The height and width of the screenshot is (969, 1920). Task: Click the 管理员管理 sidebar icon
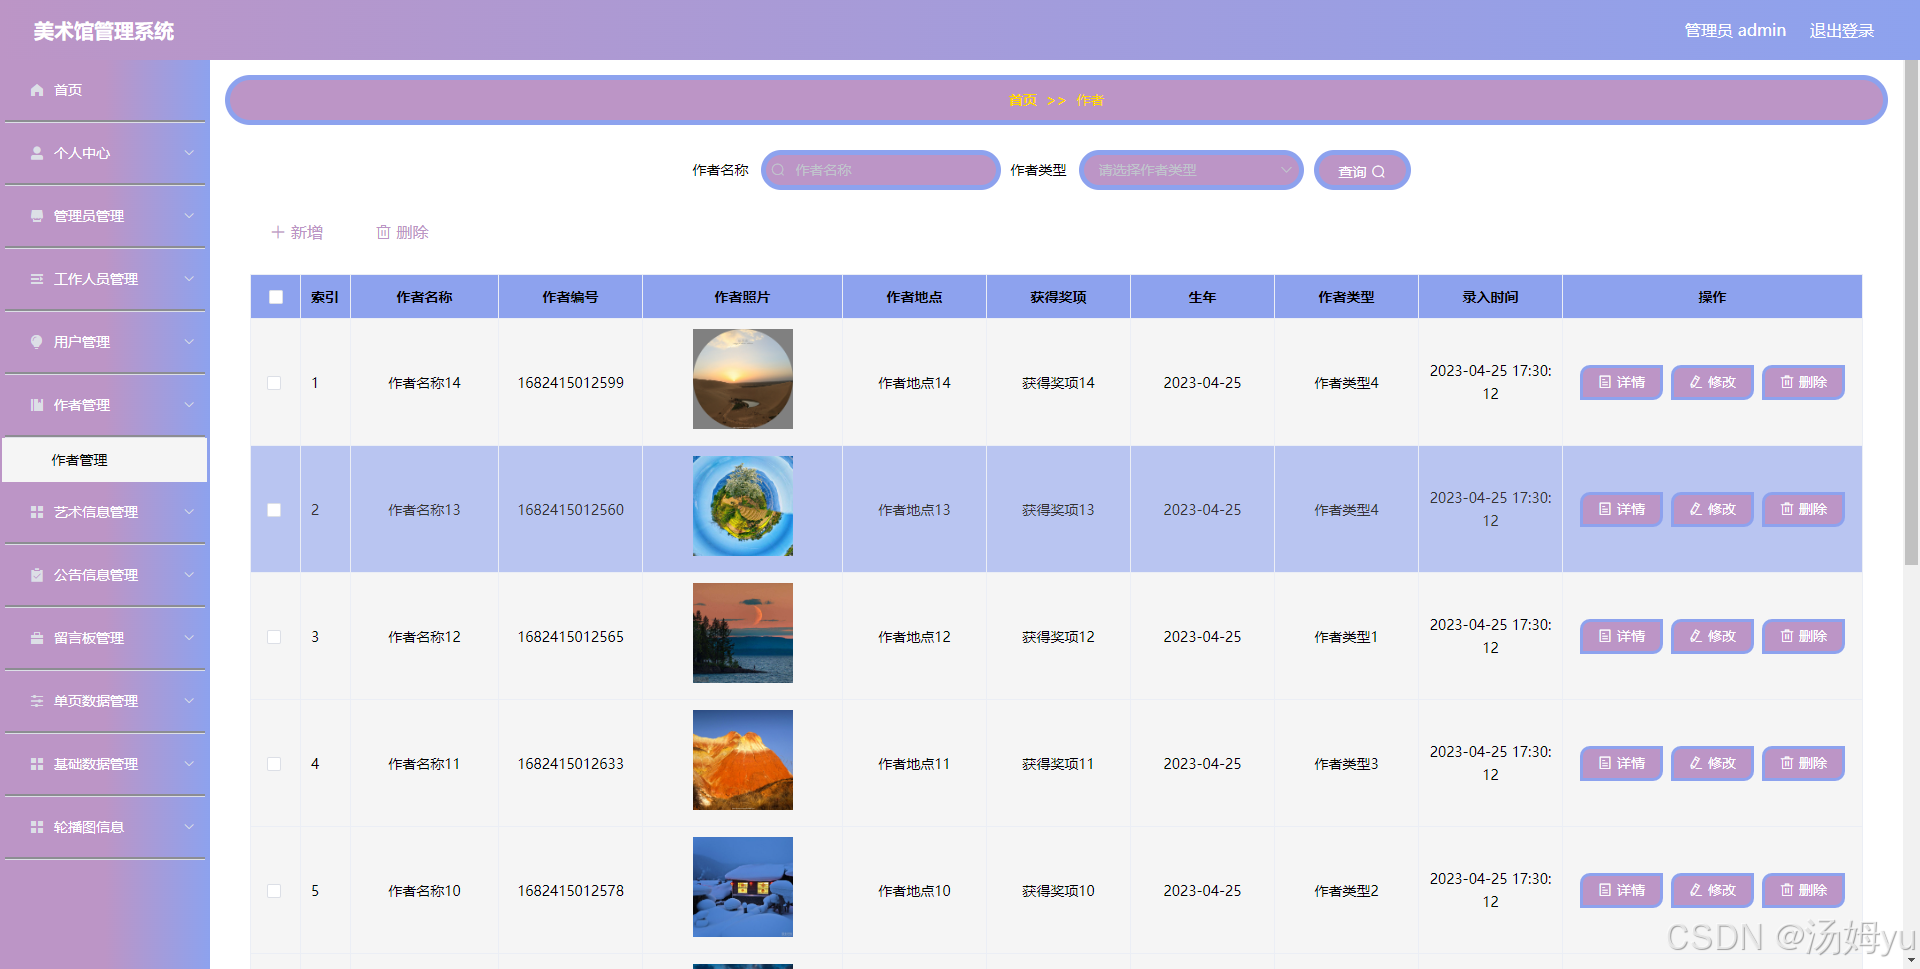point(37,216)
